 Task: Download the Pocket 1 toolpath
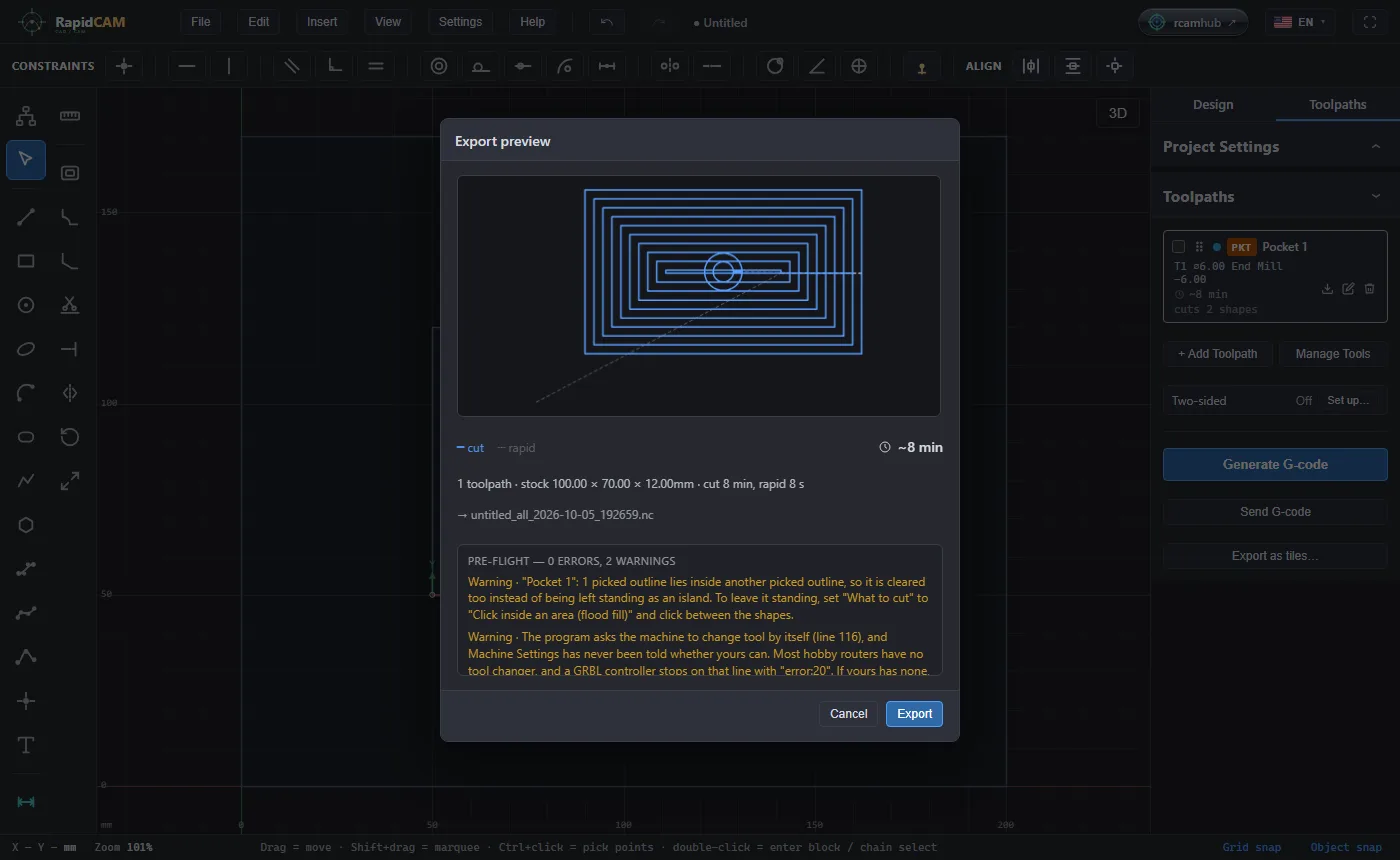1327,289
